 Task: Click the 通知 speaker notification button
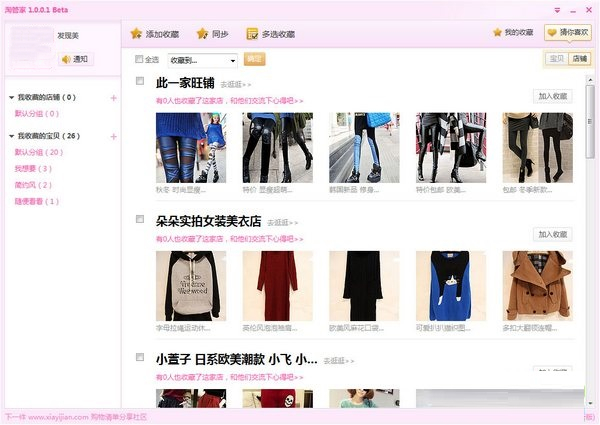tap(74, 59)
